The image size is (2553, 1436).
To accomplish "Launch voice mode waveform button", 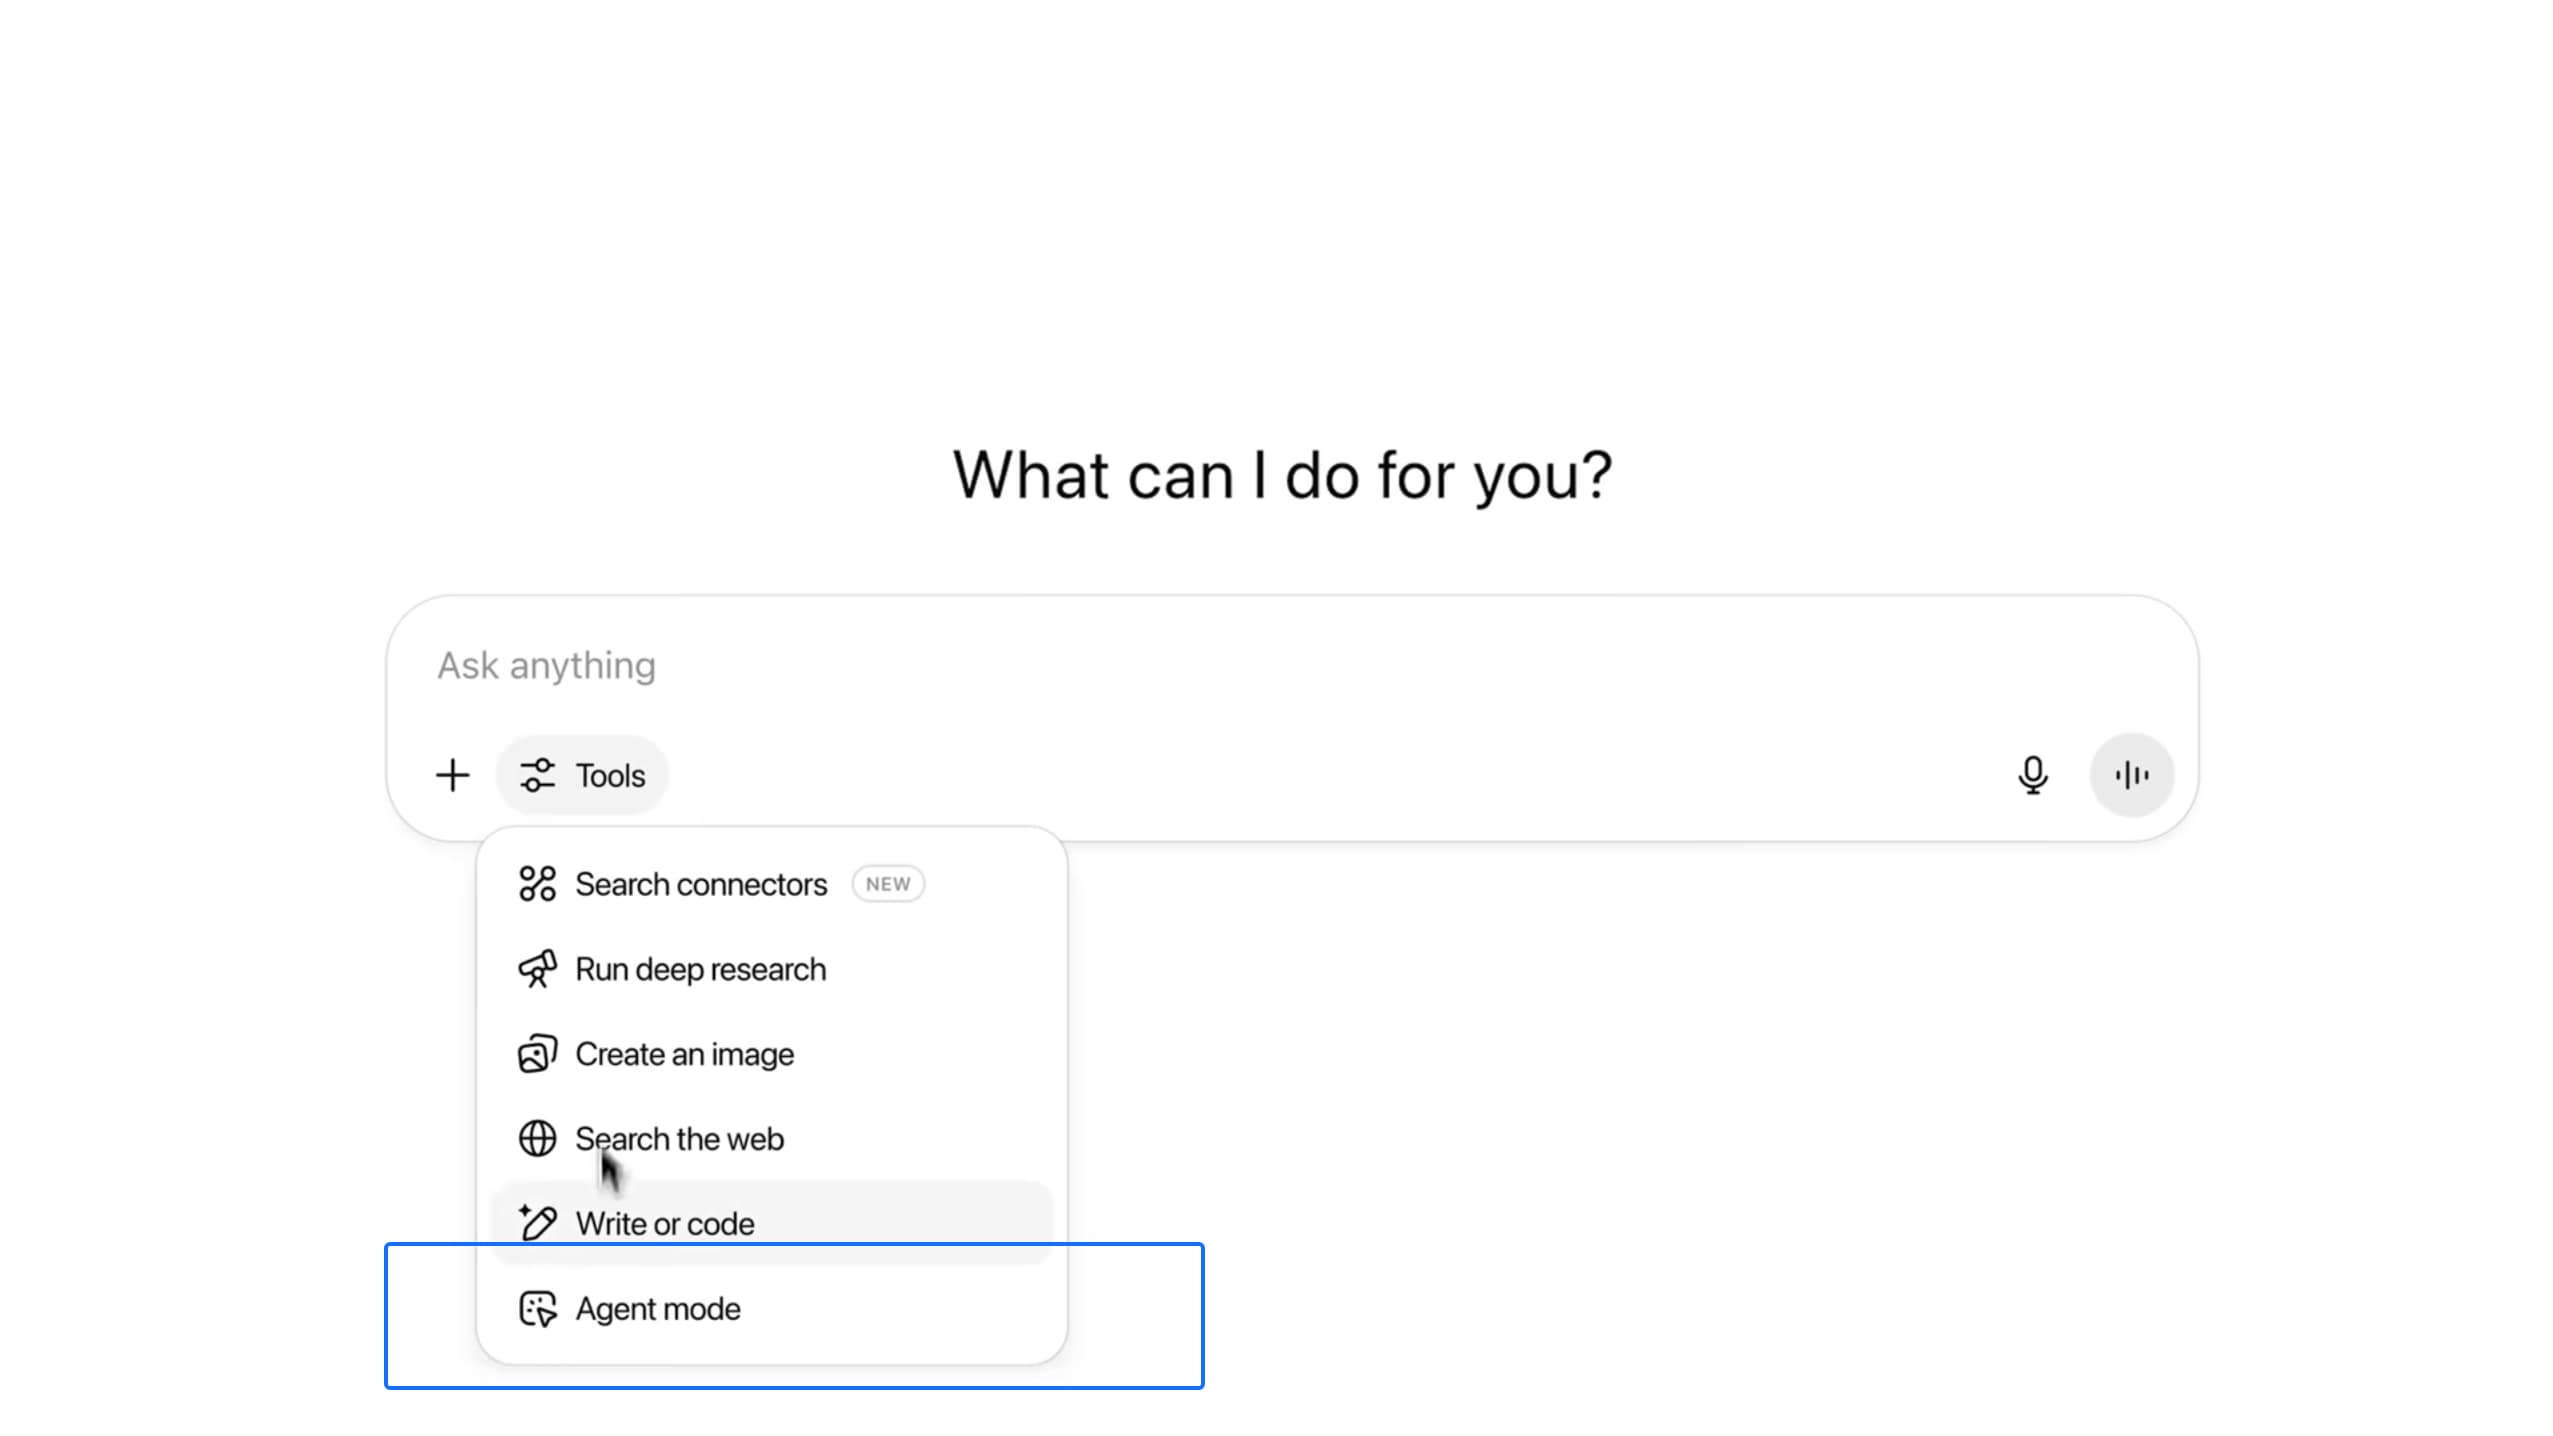I will (2131, 775).
